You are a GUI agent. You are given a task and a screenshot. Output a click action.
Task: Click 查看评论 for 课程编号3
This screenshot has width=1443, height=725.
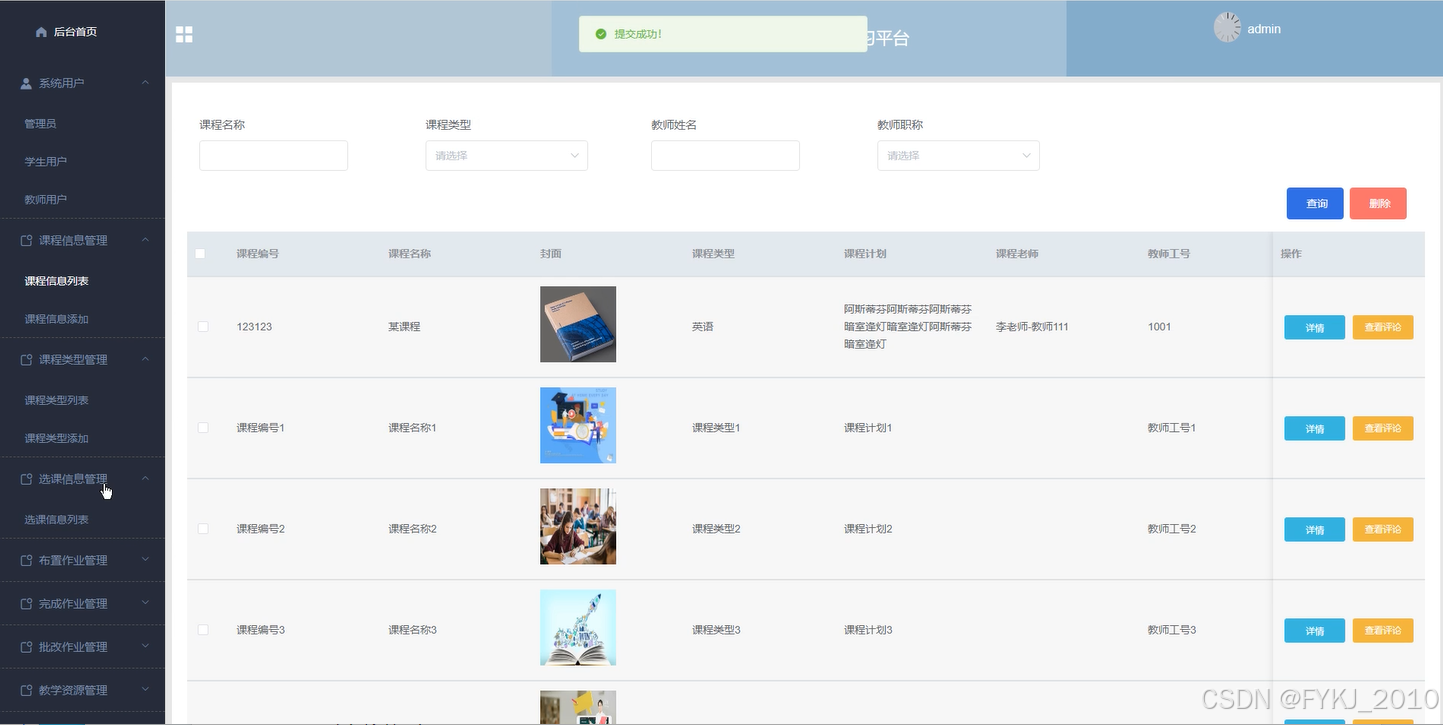click(x=1382, y=630)
